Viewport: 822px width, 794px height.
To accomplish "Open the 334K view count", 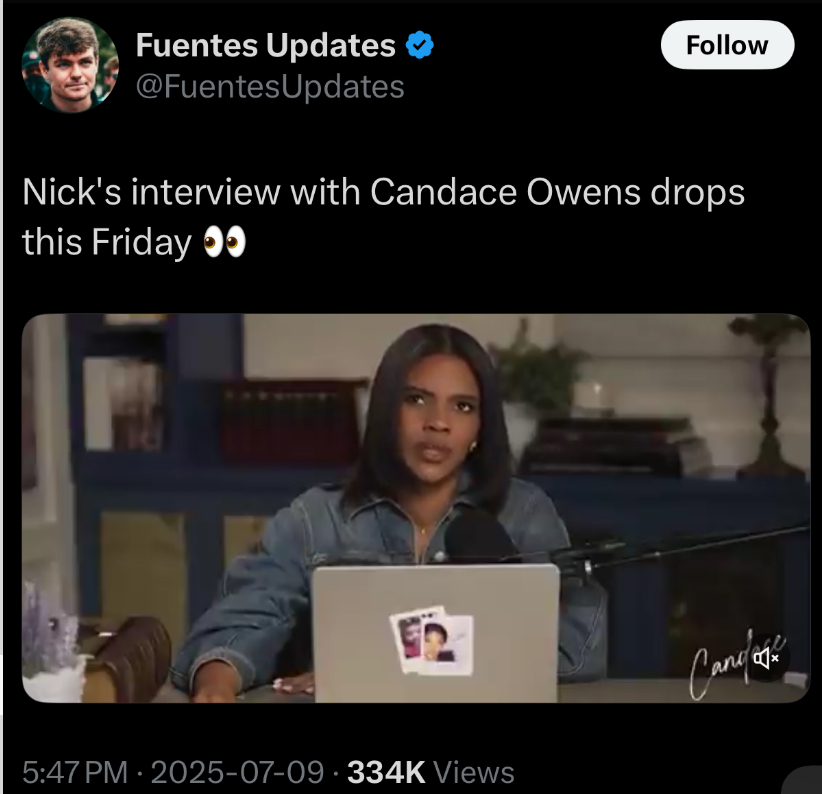I will coord(386,772).
